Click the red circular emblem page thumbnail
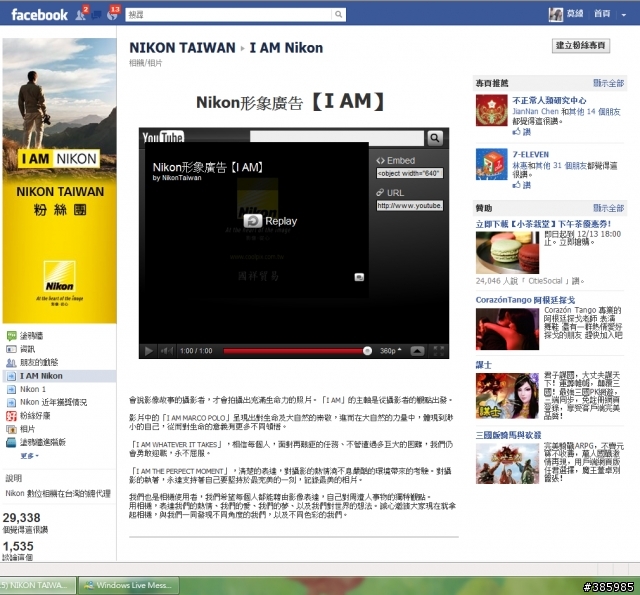 (x=491, y=110)
